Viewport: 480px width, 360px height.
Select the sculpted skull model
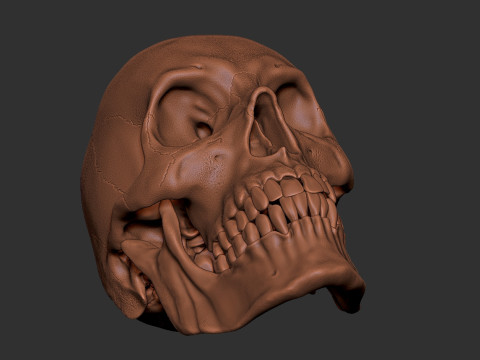tap(223, 185)
